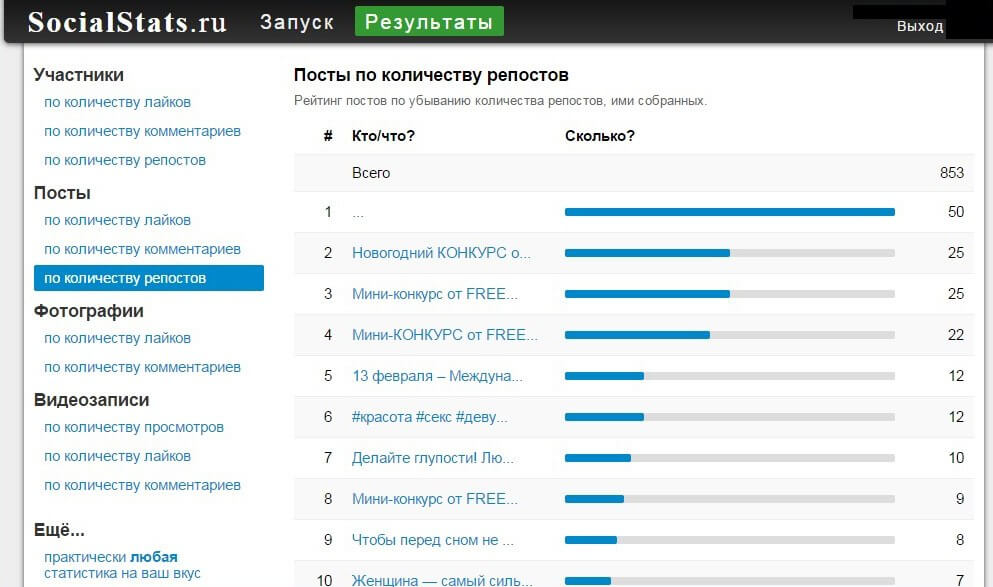Switch to the Запуск tab
Viewport: 993px width, 587px height.
tap(296, 22)
